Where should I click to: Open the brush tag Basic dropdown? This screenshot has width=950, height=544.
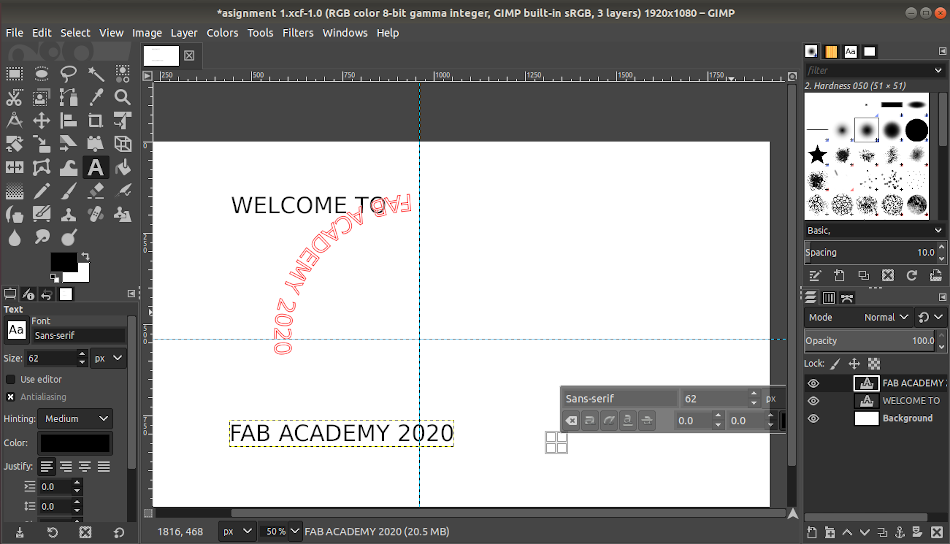coord(874,231)
